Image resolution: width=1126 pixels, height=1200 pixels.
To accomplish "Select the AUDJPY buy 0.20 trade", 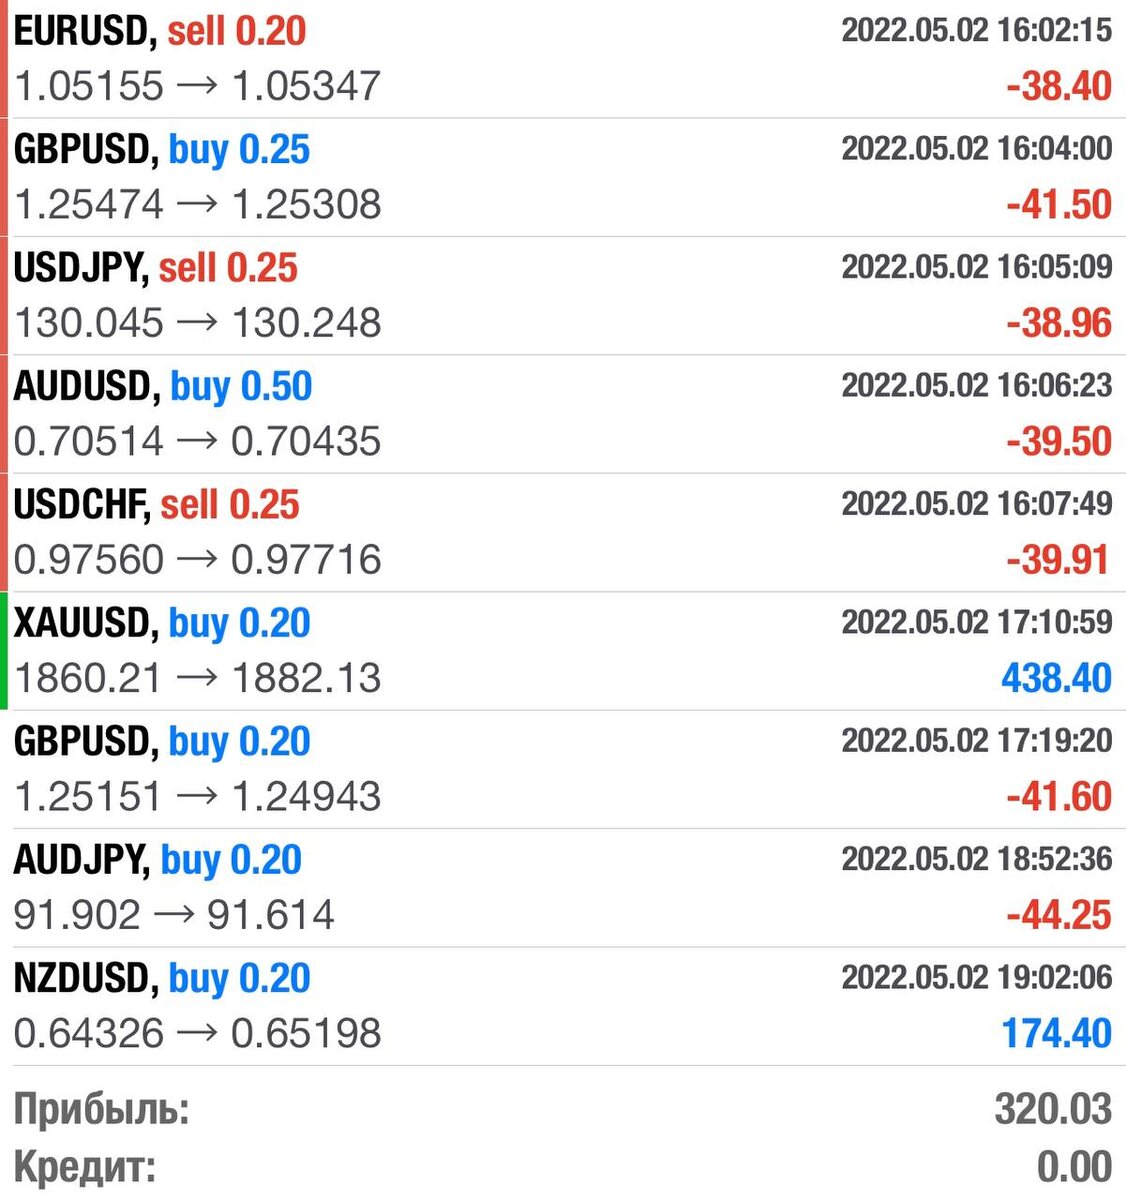I will coord(563,888).
